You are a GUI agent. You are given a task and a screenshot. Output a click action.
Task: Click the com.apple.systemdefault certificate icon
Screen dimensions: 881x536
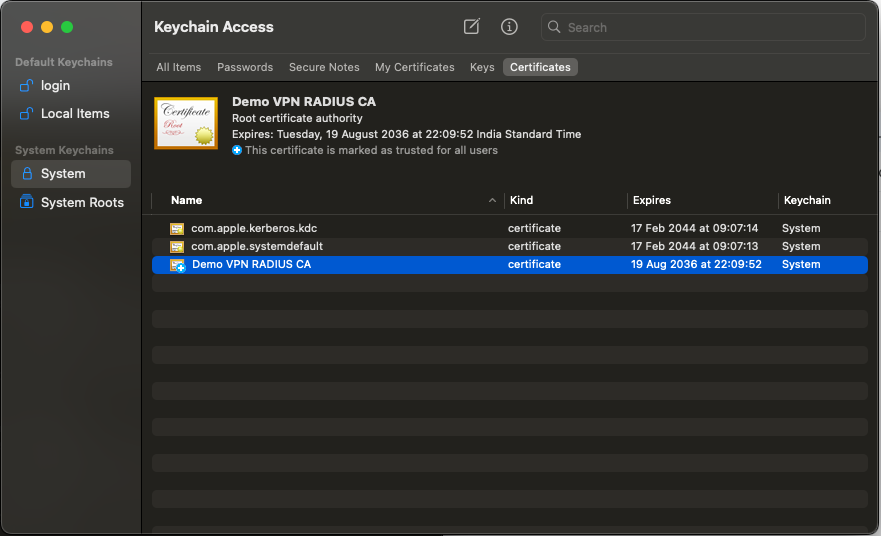177,247
